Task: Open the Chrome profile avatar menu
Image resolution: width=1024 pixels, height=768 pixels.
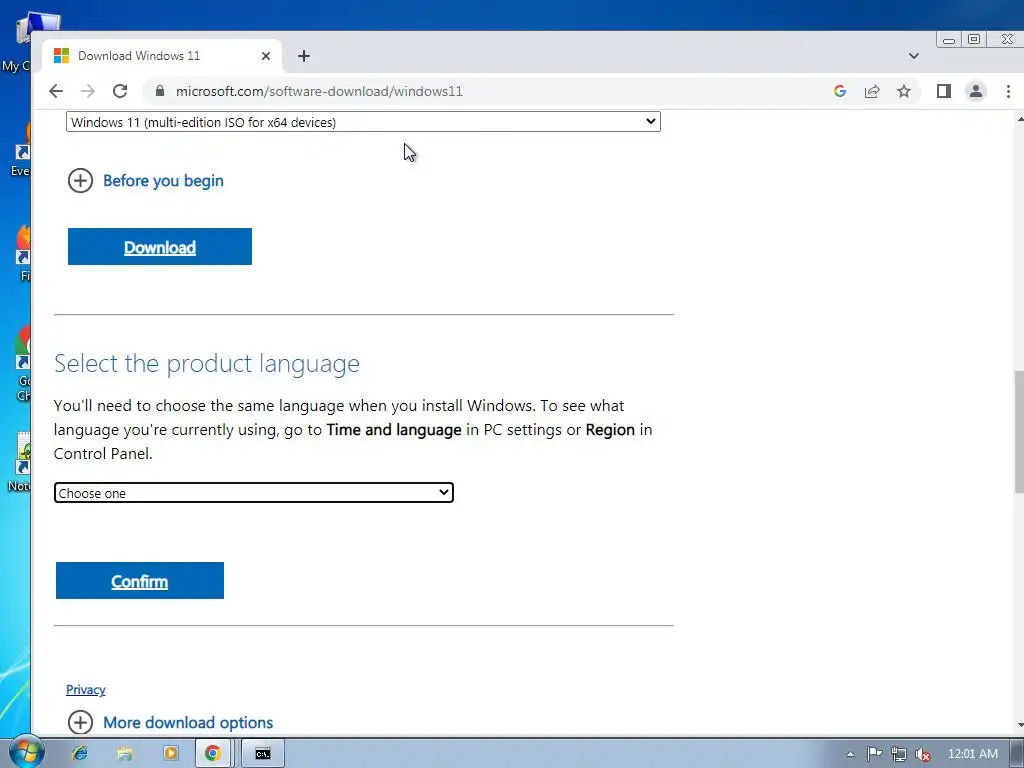Action: click(976, 91)
